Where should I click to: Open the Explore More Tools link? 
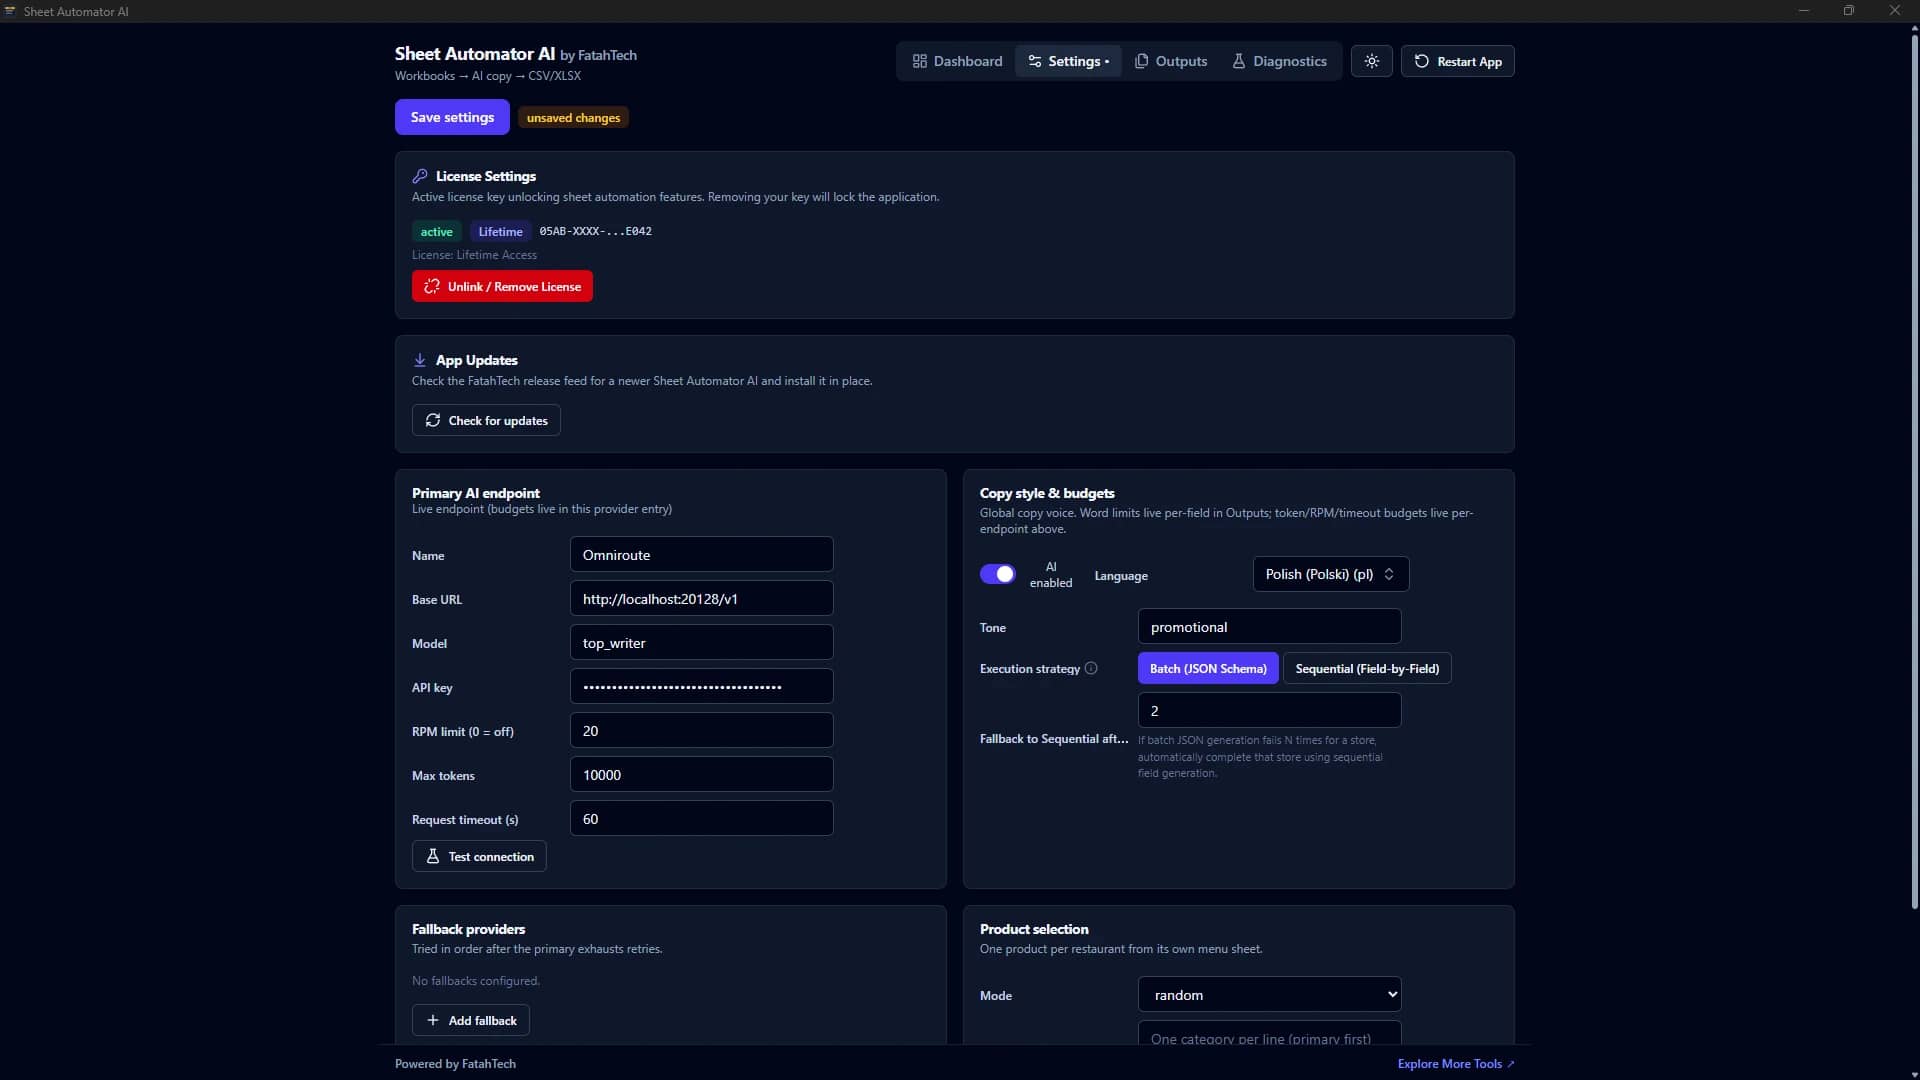point(1456,1064)
